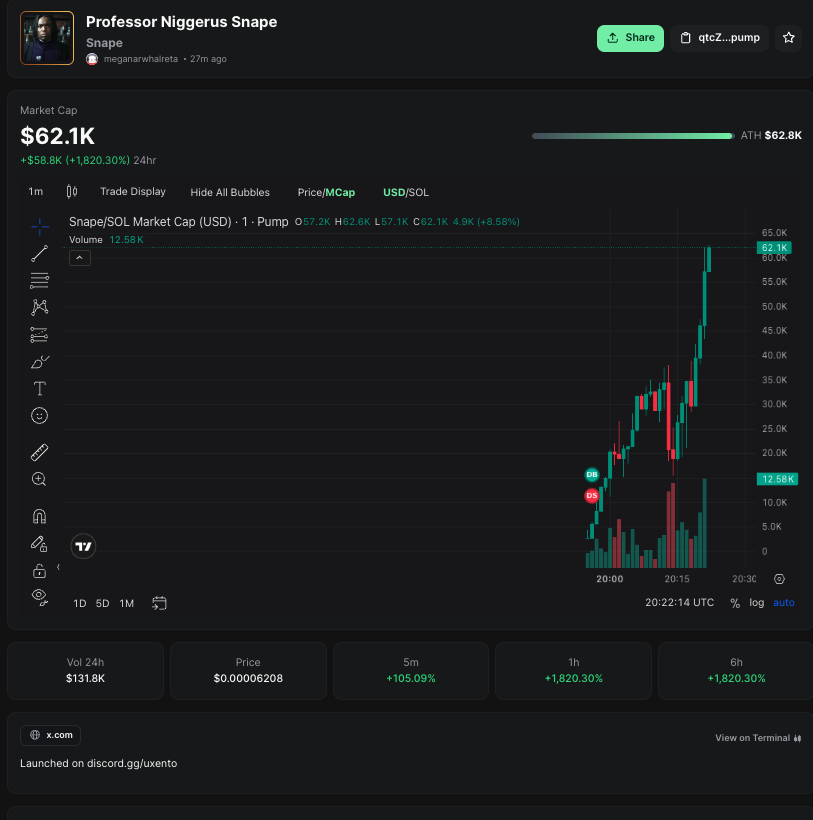Toggle auto scale mode
The height and width of the screenshot is (820, 813).
[x=784, y=602]
